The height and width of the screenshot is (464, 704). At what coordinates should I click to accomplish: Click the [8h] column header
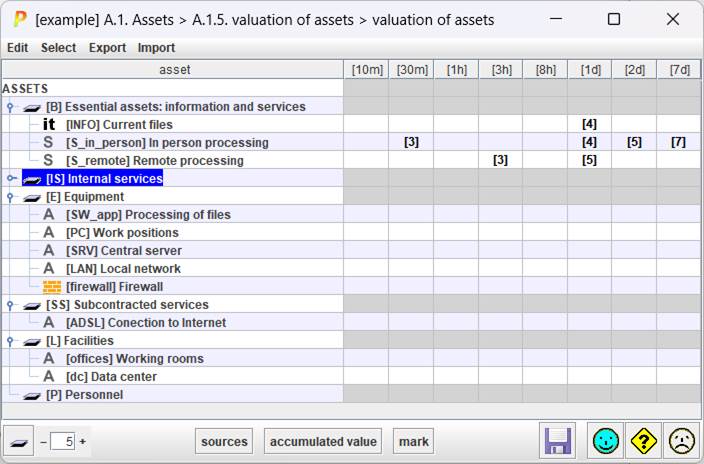point(546,70)
